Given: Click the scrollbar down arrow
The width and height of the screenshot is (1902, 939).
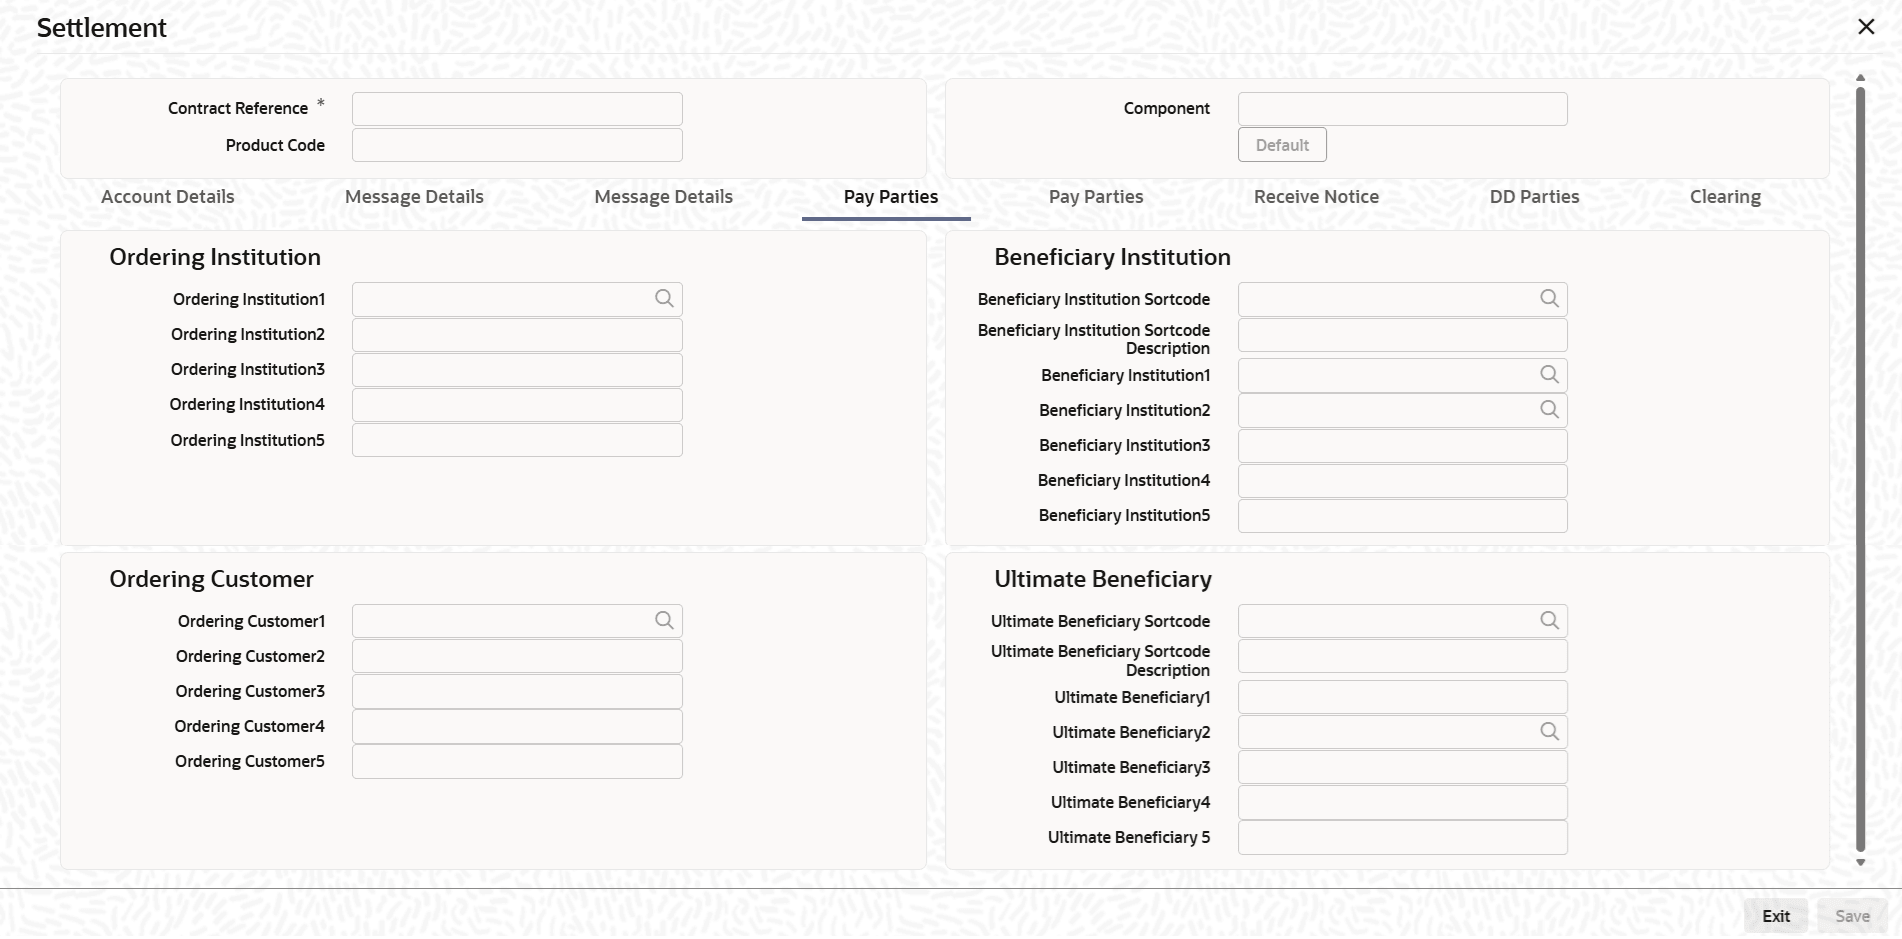Looking at the screenshot, I should 1860,862.
